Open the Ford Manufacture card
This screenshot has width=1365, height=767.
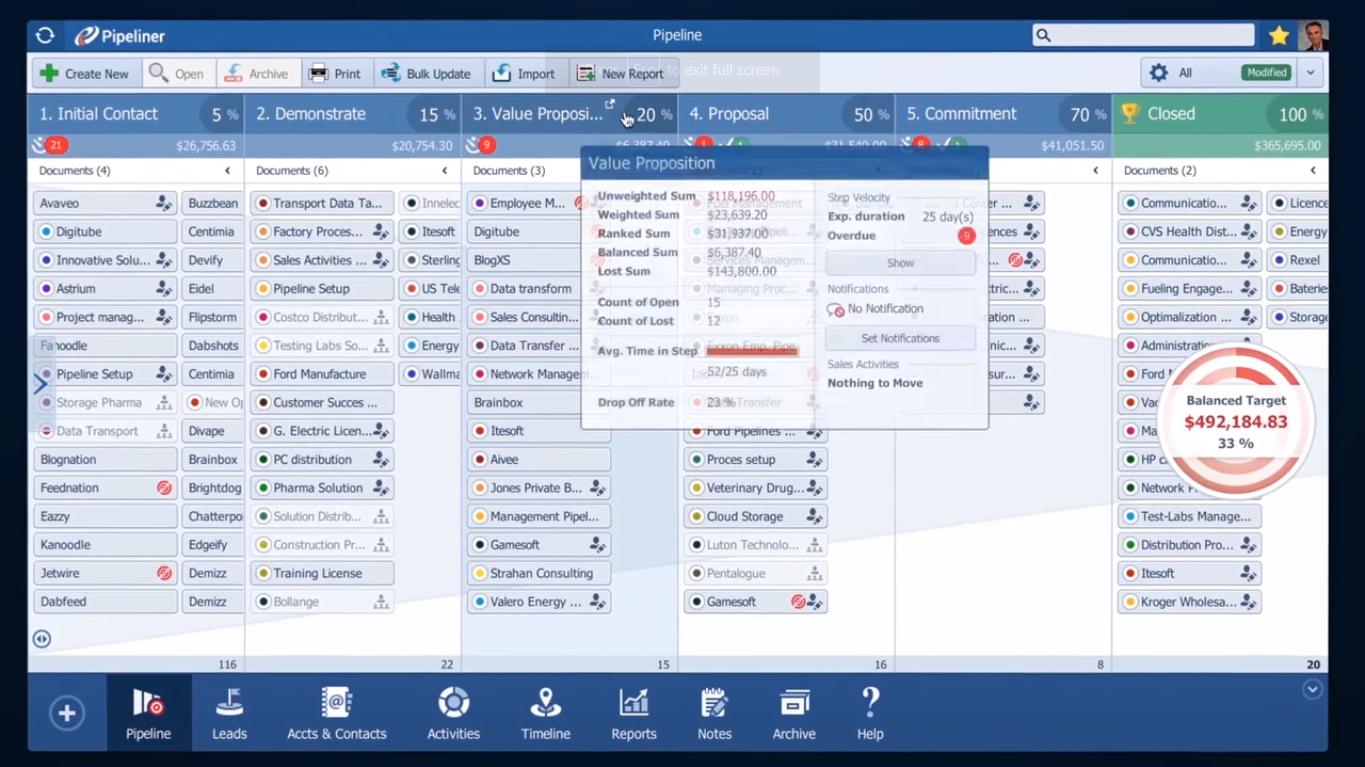(322, 374)
